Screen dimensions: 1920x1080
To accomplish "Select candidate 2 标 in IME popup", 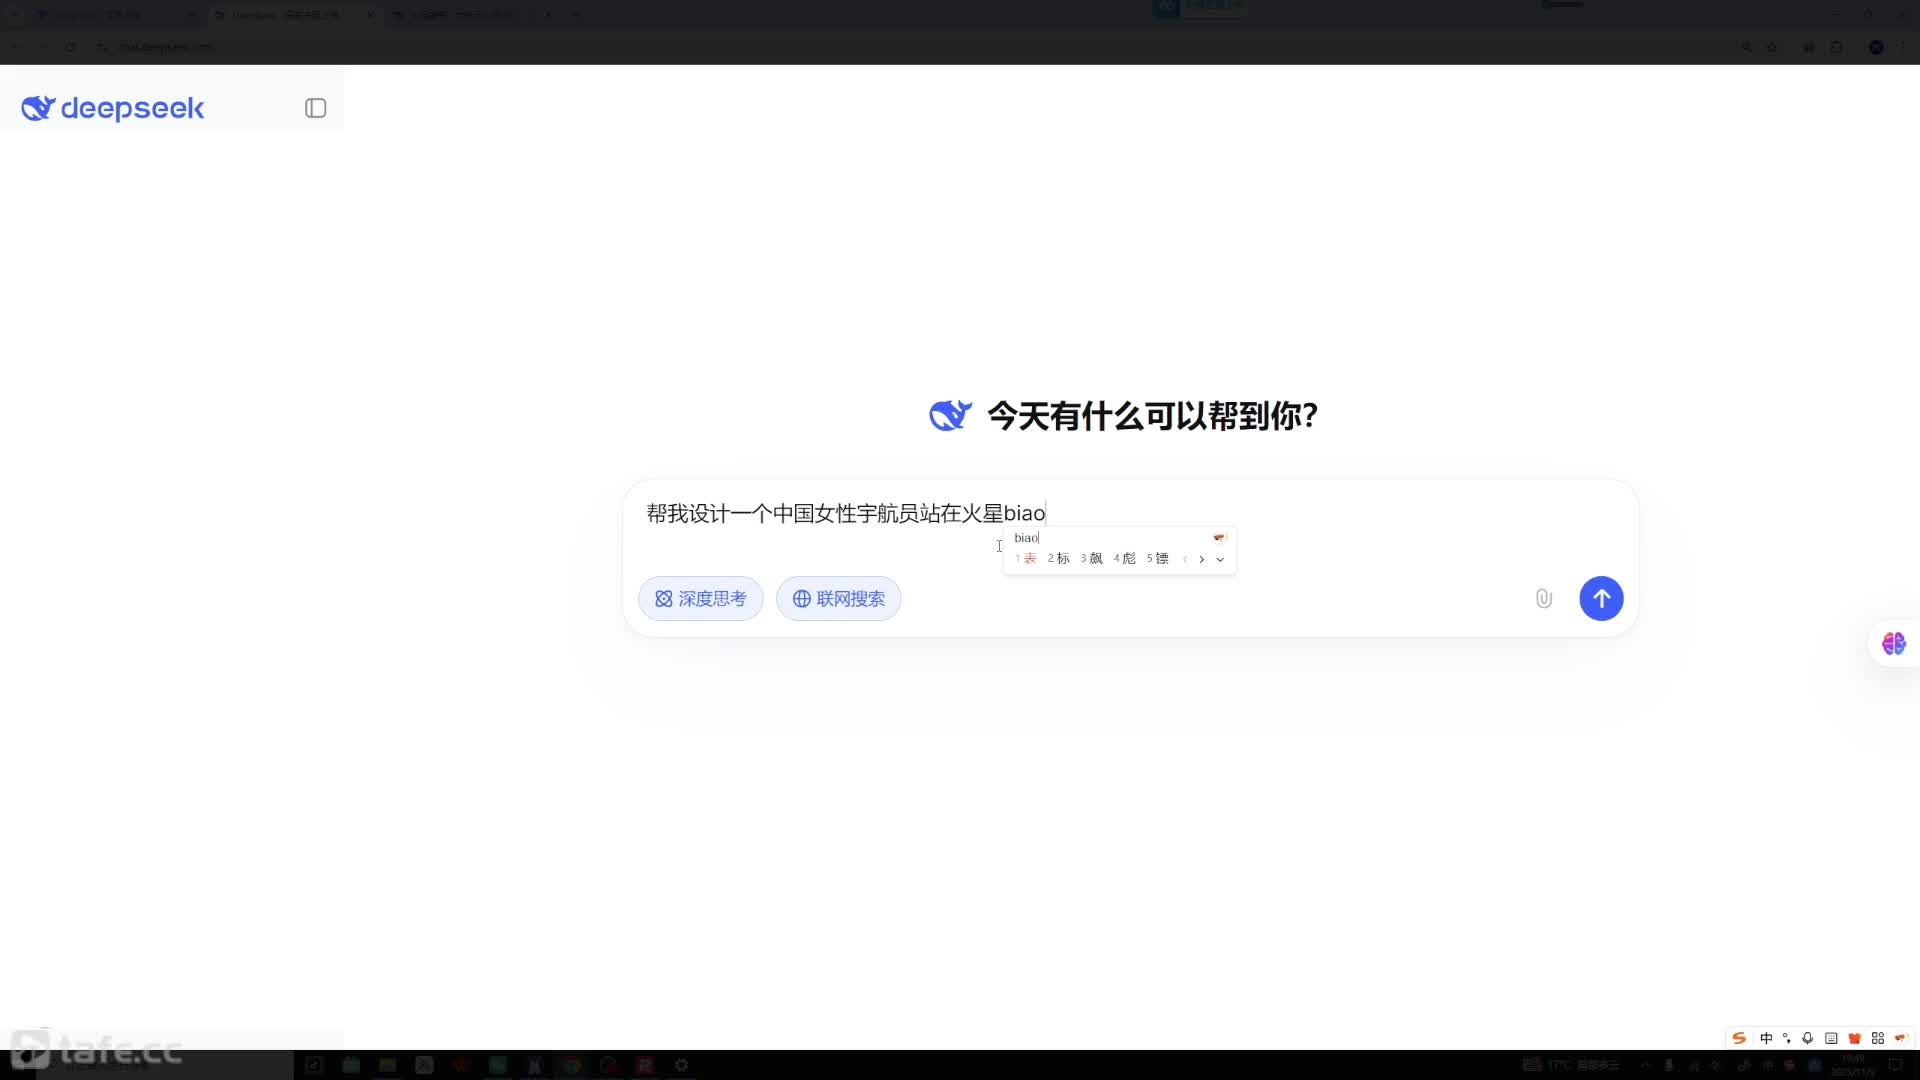I will click(1059, 558).
